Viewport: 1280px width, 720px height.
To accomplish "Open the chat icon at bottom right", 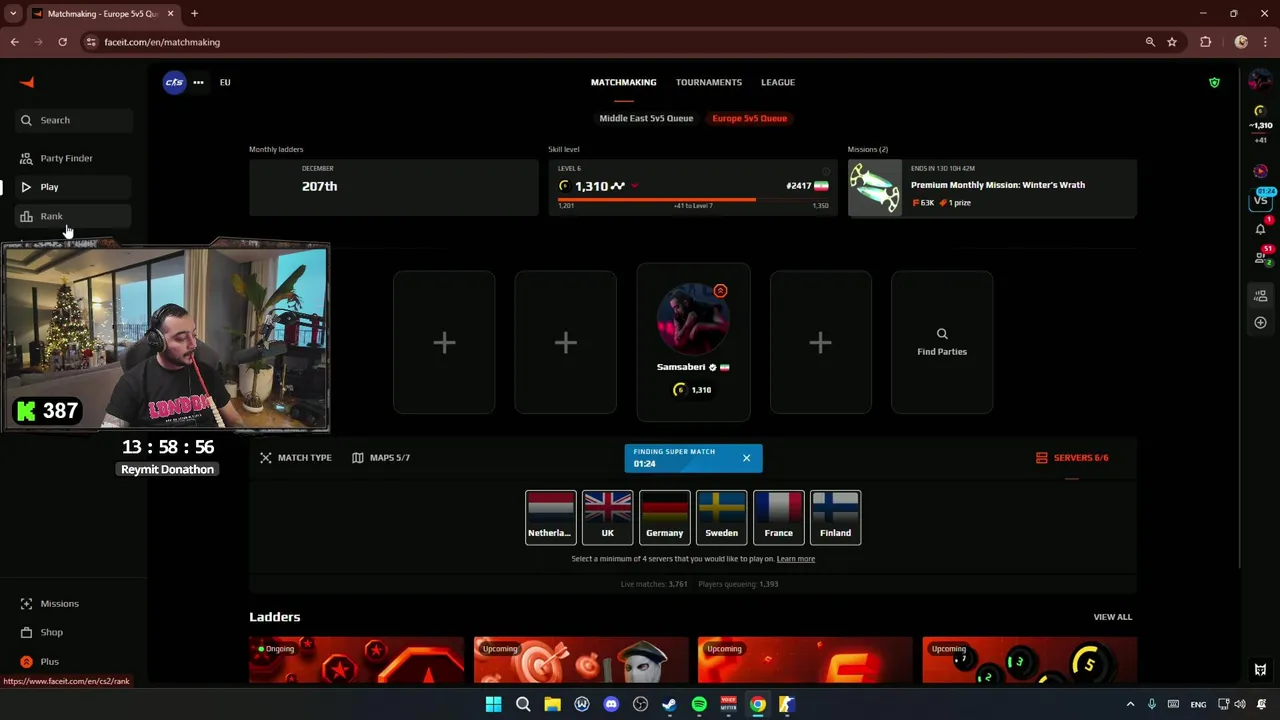I will [x=1260, y=670].
